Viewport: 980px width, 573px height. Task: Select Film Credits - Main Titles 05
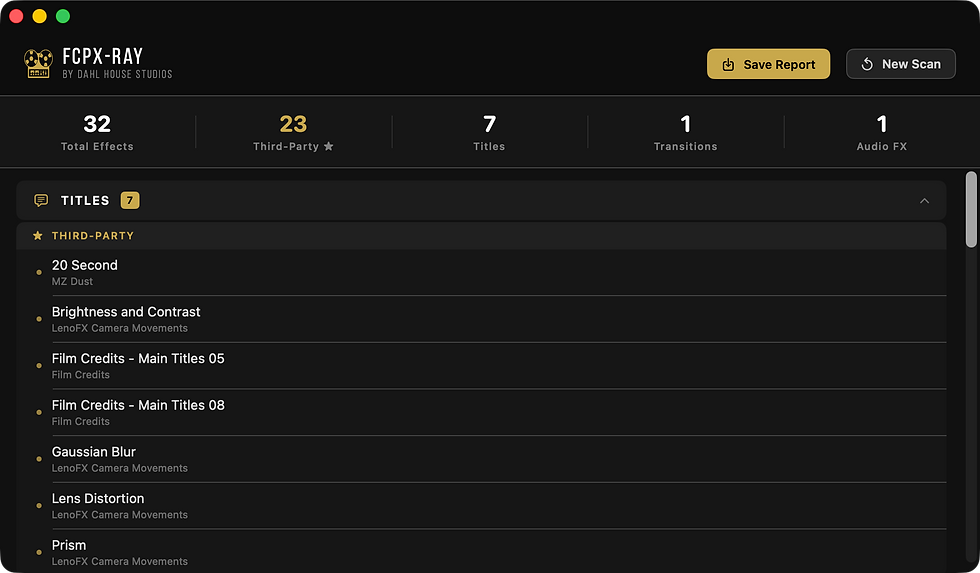(x=481, y=366)
